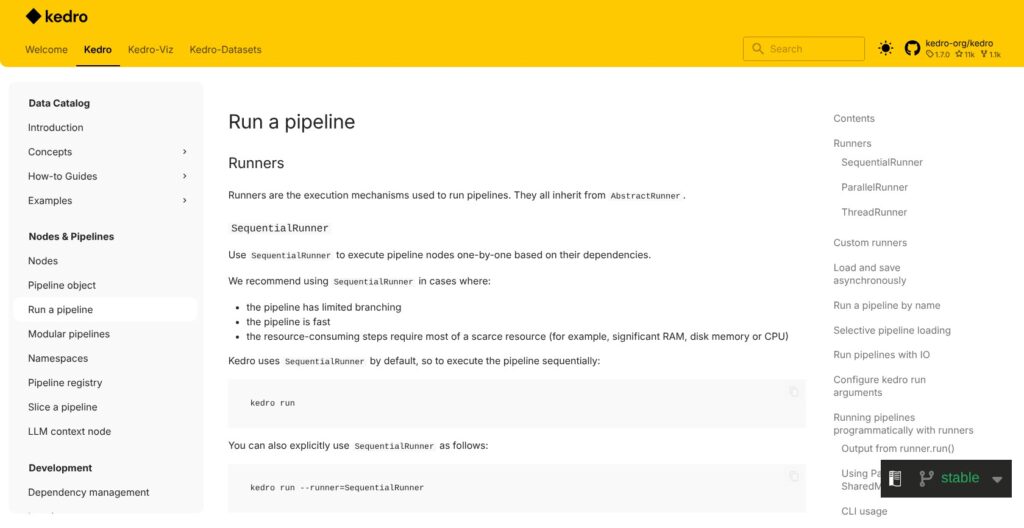
Task: Jump to Running pipelines programmatically with runners
Action: pyautogui.click(x=903, y=424)
